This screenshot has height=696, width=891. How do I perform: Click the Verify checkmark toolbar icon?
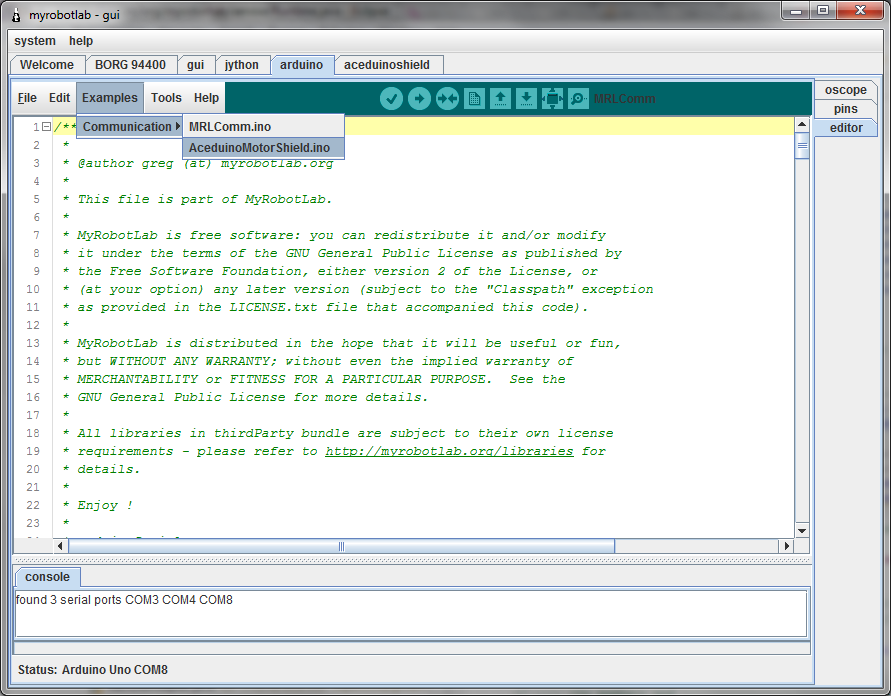point(391,99)
